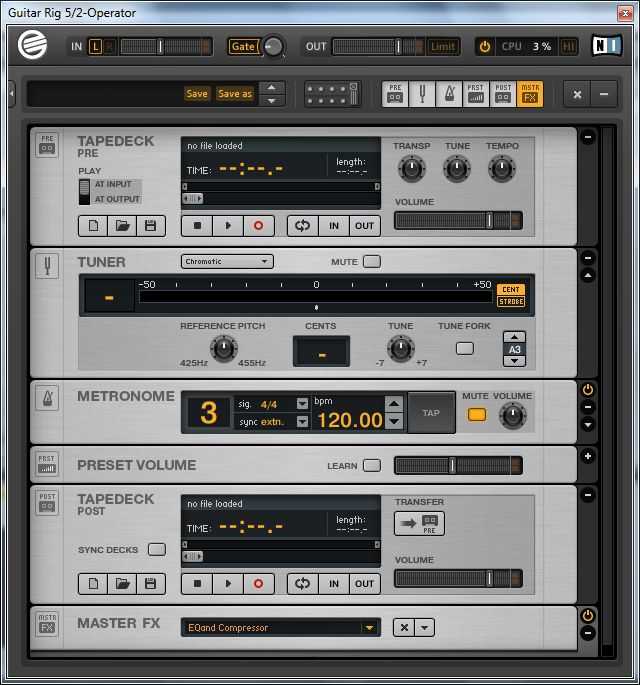Start playback in Tapedeck Pre
The image size is (640, 685).
coord(228,226)
